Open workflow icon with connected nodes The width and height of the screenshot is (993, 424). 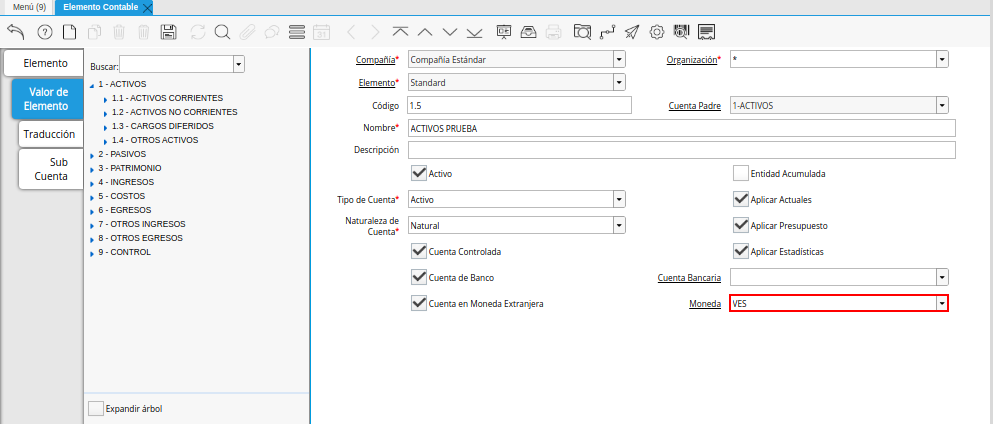click(x=607, y=32)
